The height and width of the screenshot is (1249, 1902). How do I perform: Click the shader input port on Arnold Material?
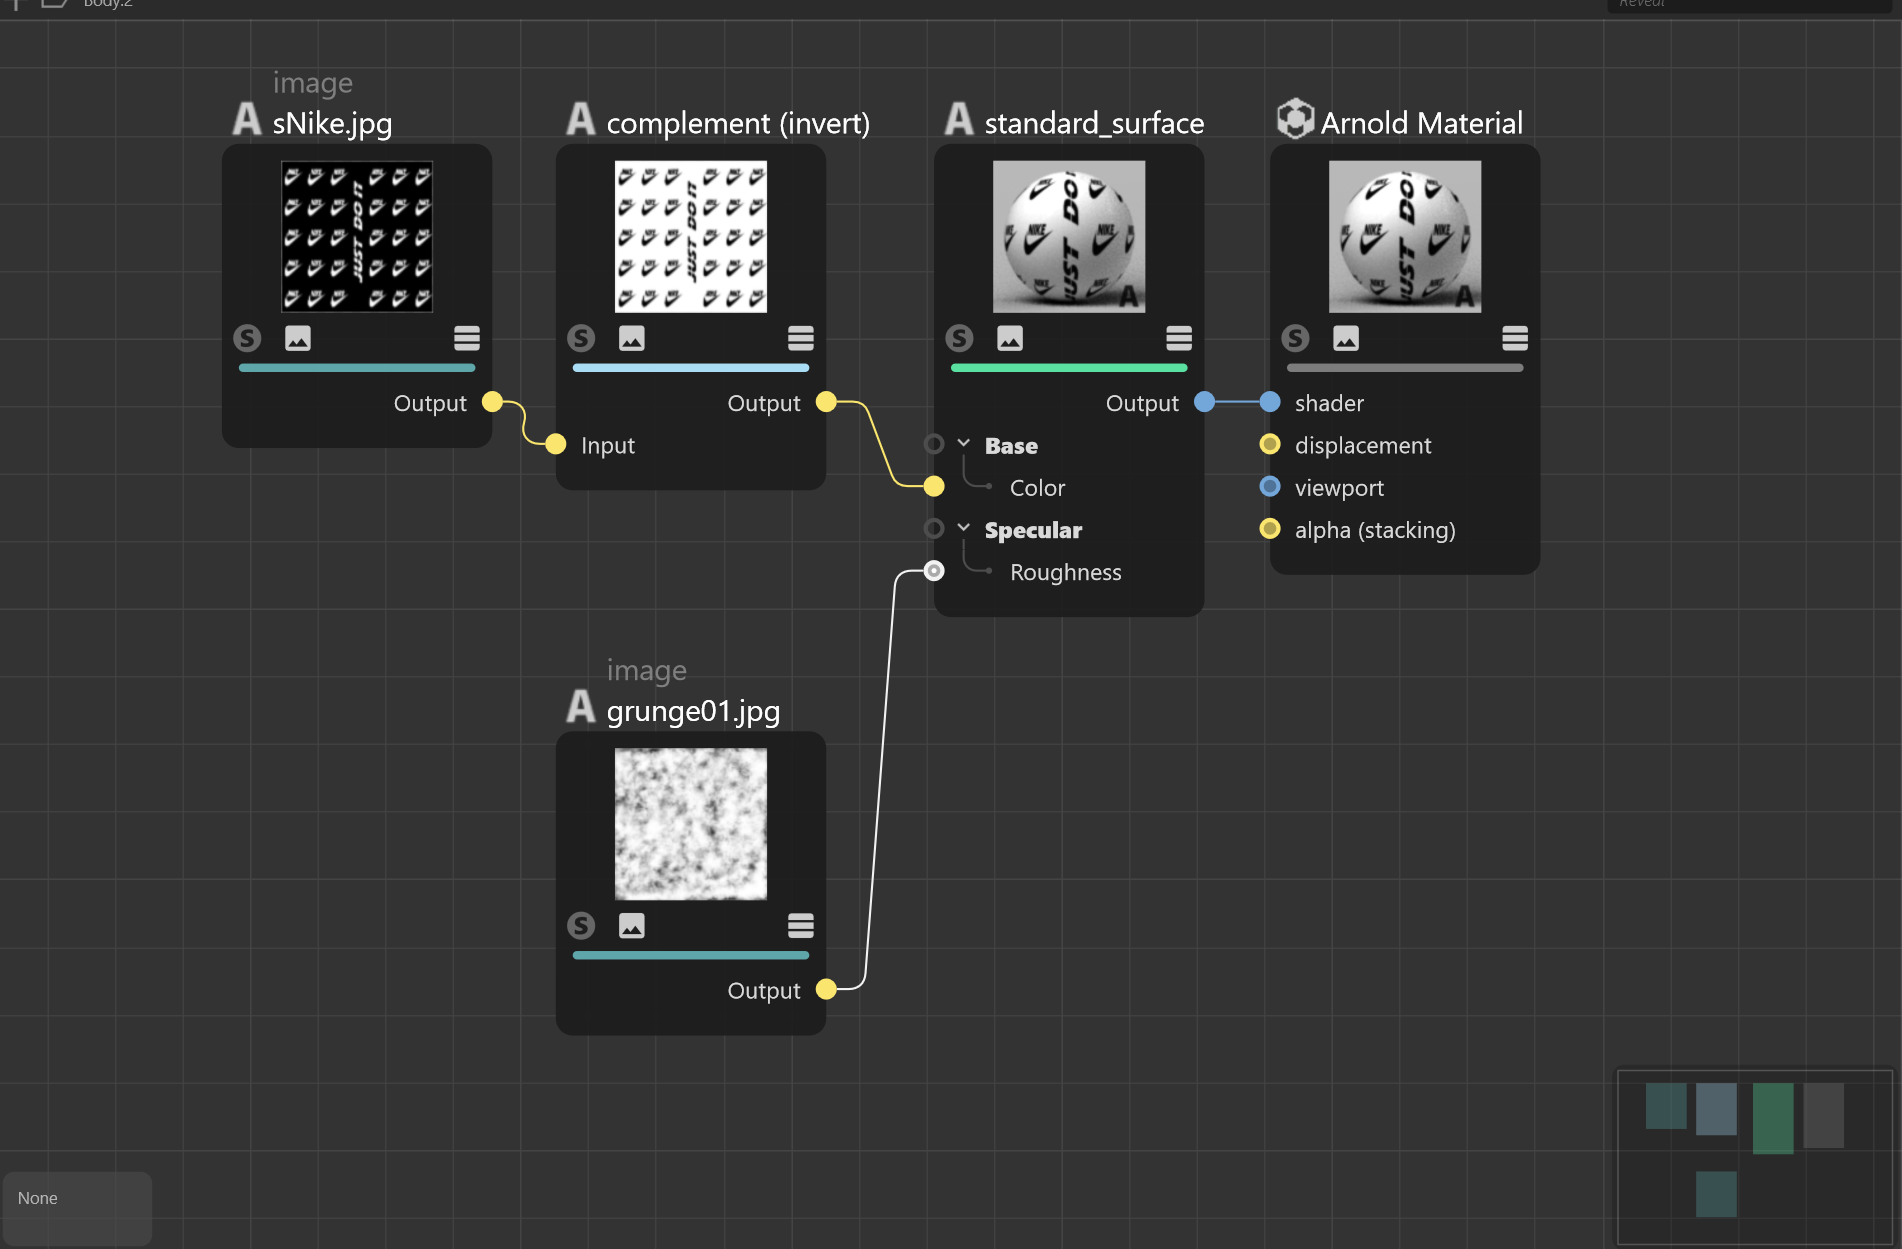[1270, 402]
